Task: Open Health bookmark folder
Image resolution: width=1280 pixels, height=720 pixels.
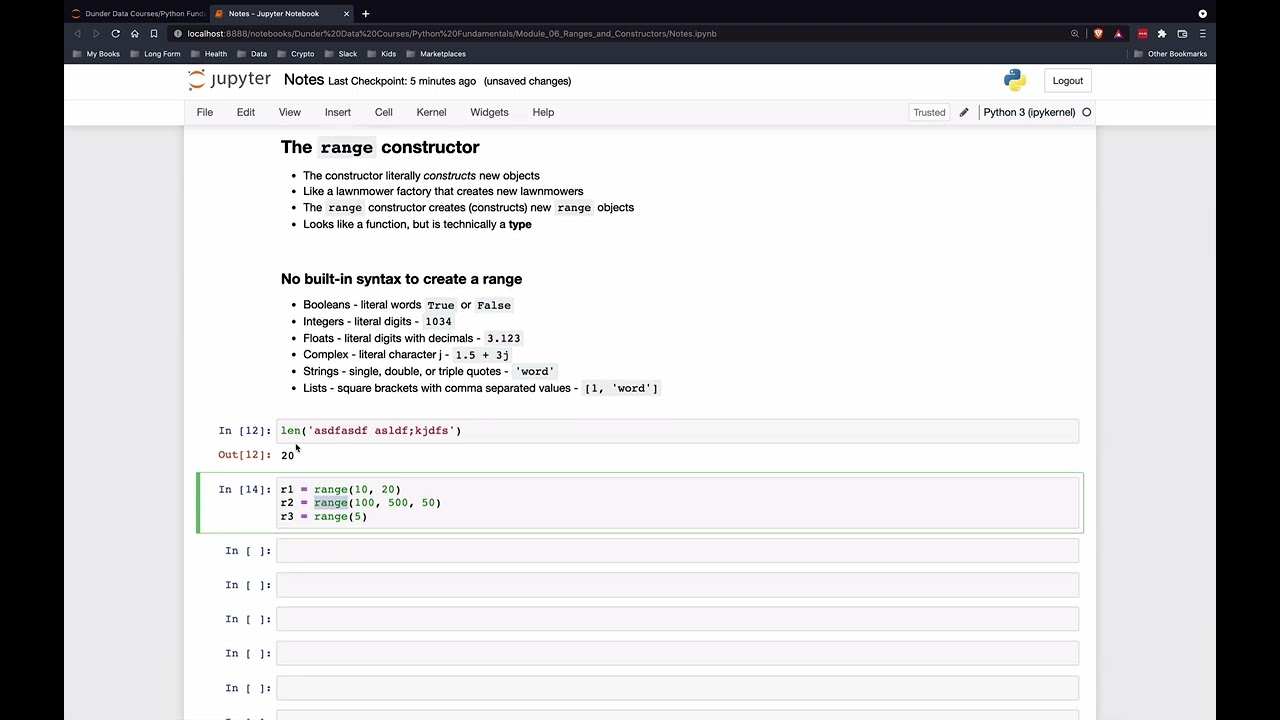Action: click(x=209, y=54)
